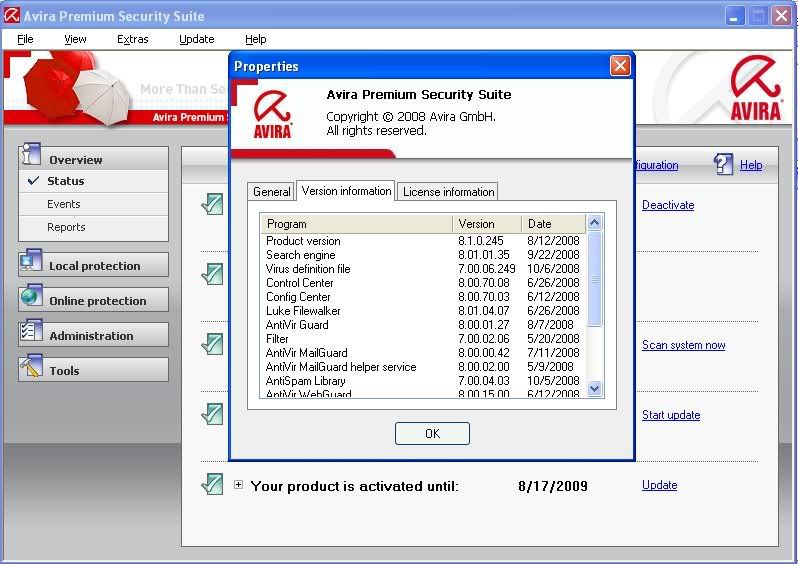The height and width of the screenshot is (564, 798).
Task: Sort by the Program column header
Action: point(357,224)
